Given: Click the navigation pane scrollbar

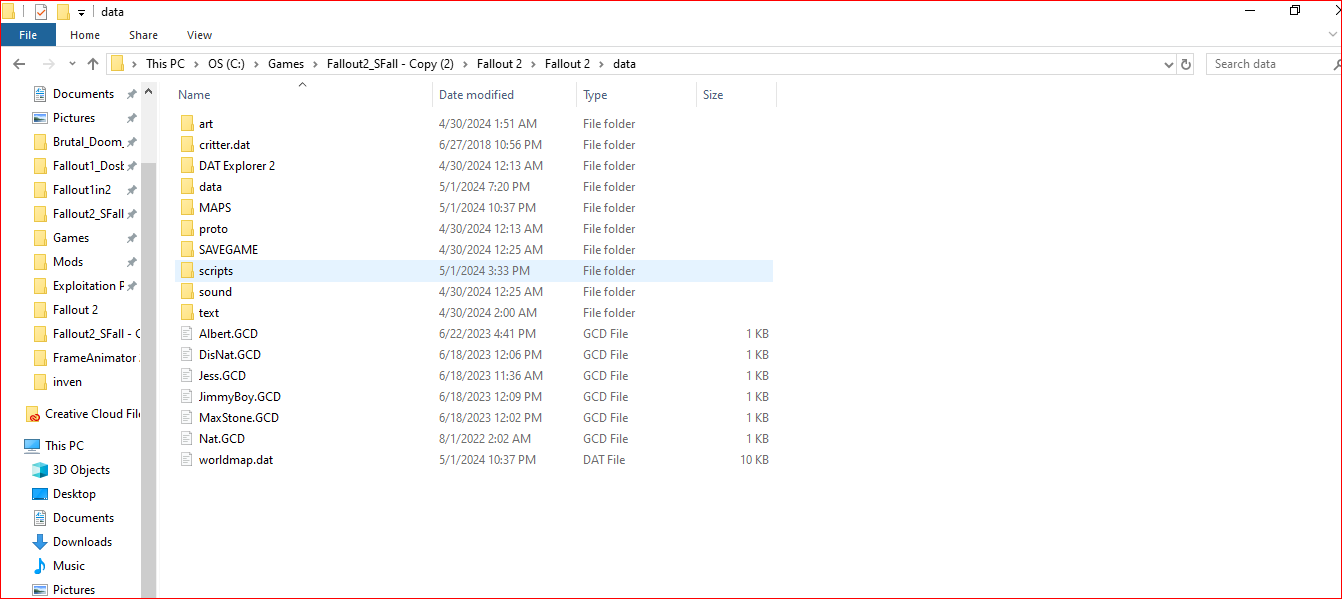Looking at the screenshot, I should click(x=149, y=380).
